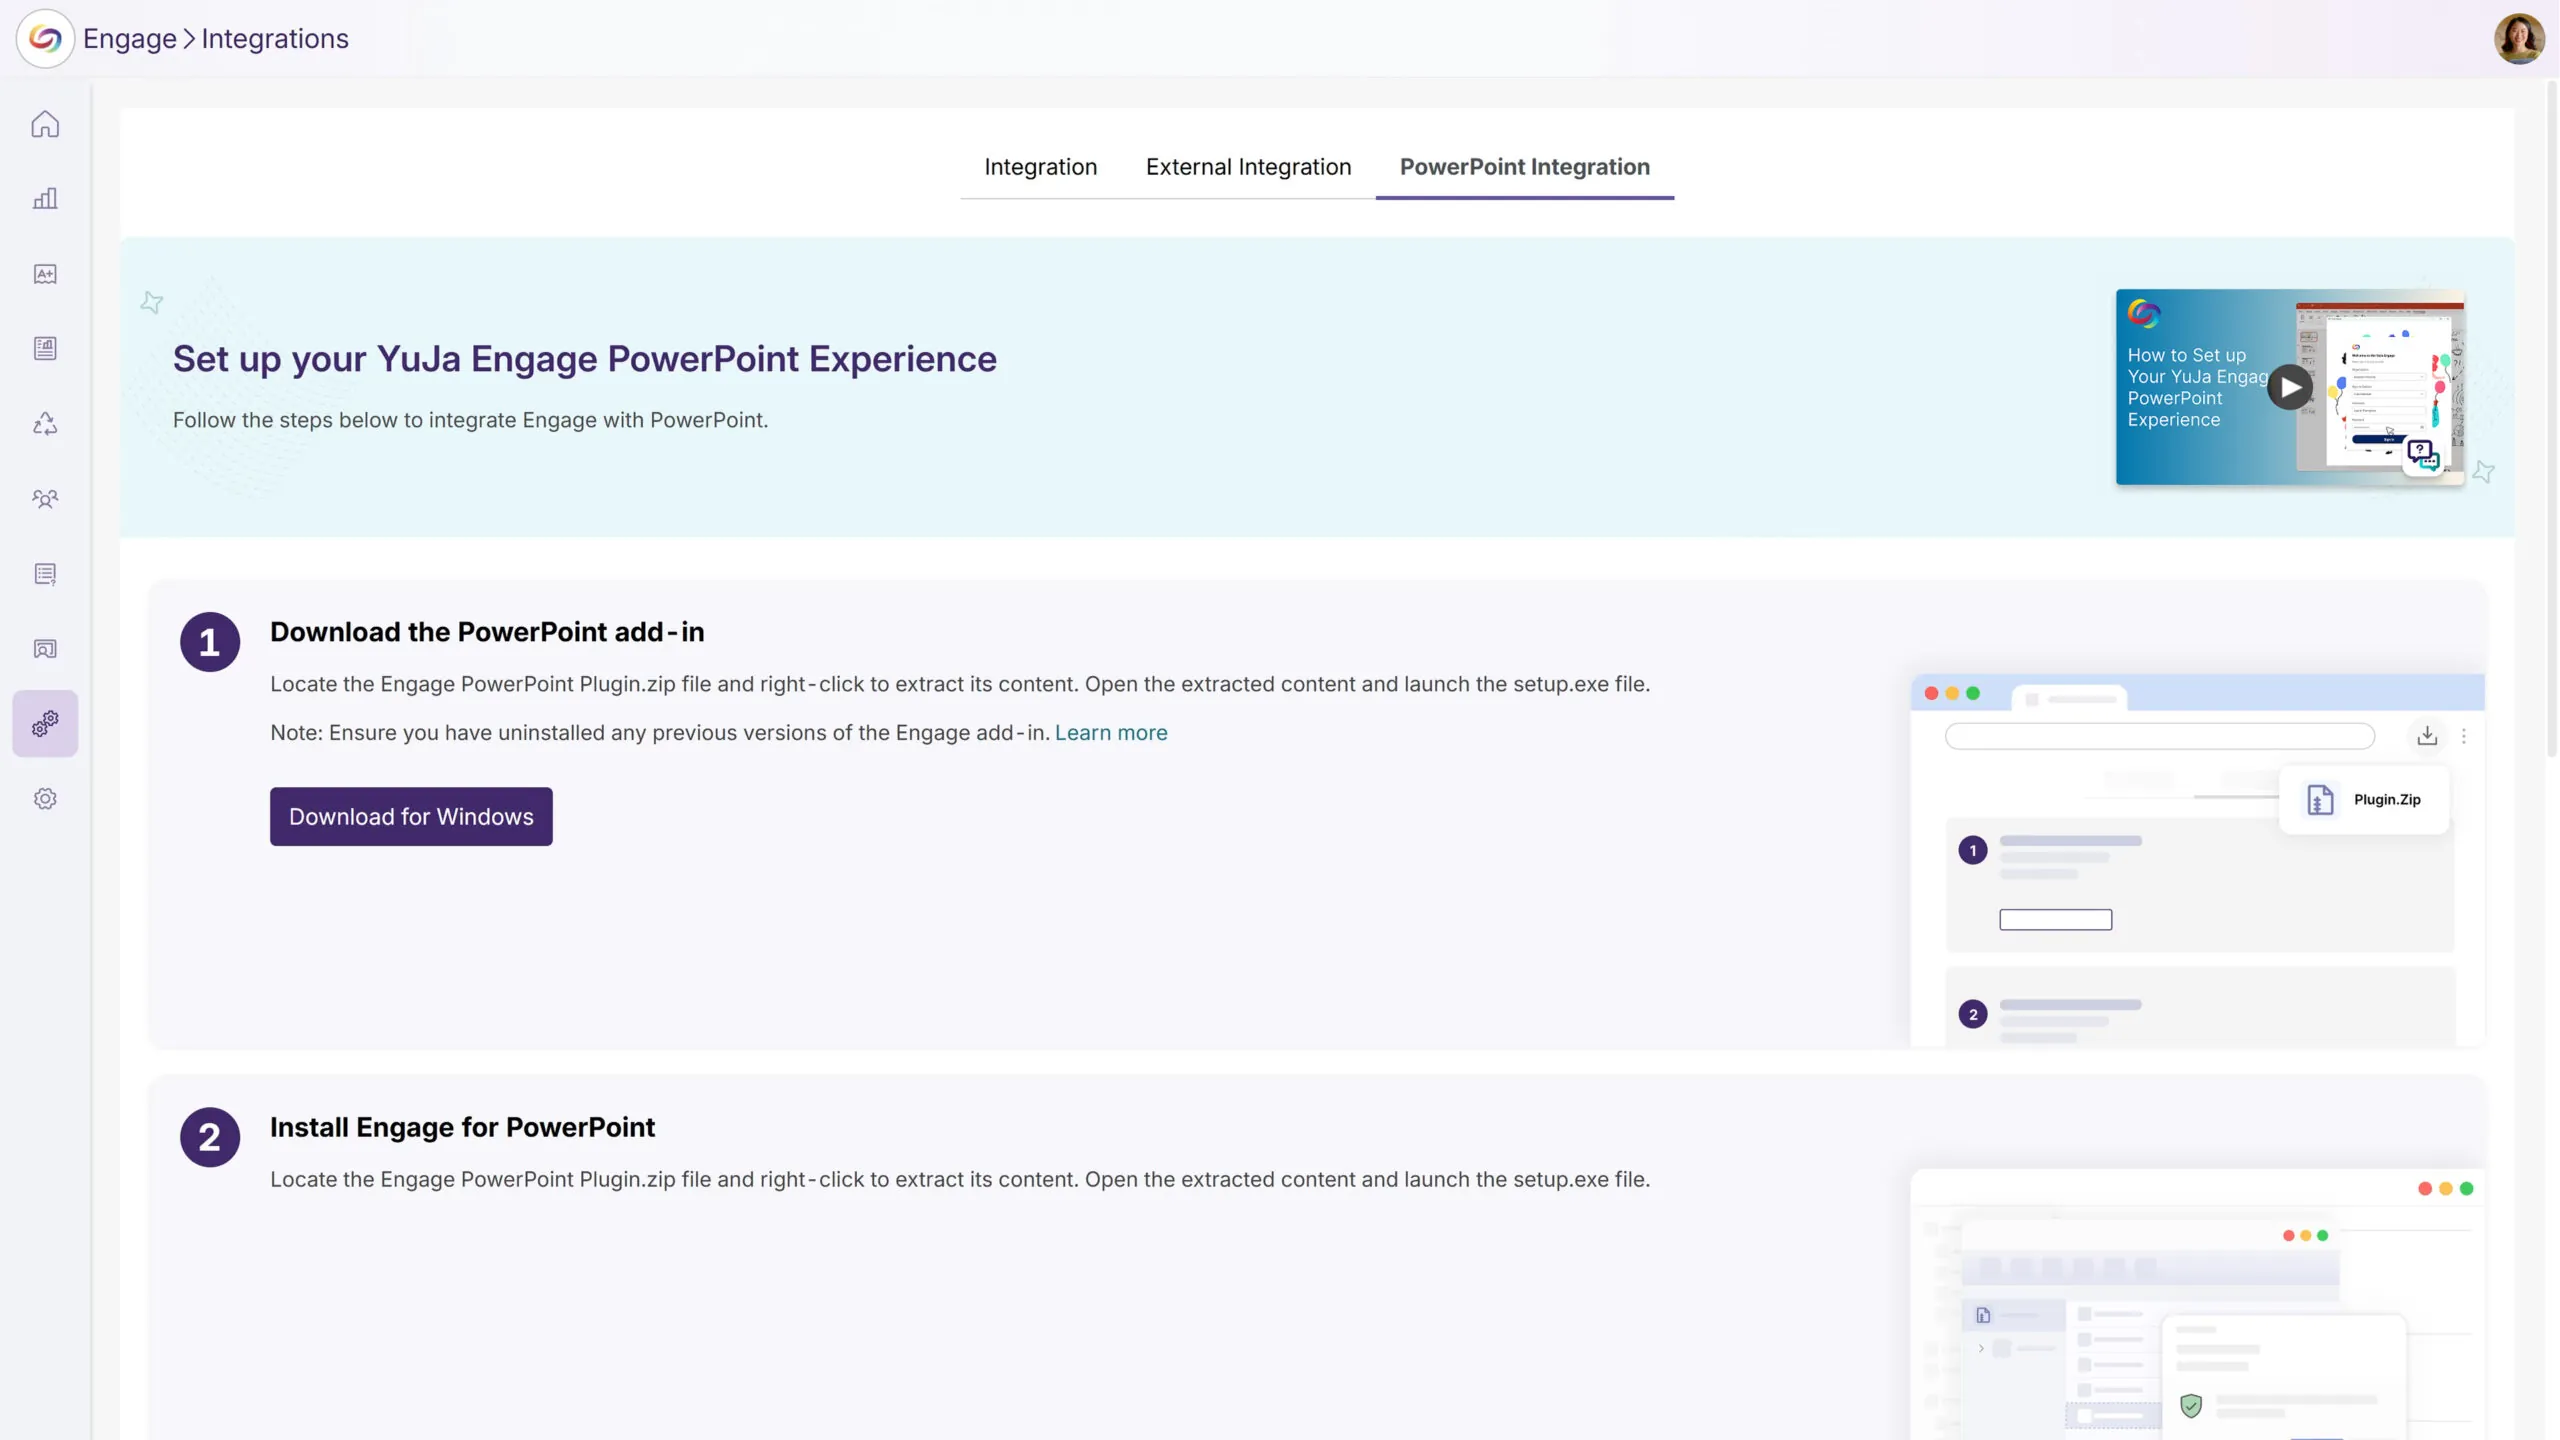Switch to the External Integration tab
2560x1440 pixels.
(x=1248, y=167)
